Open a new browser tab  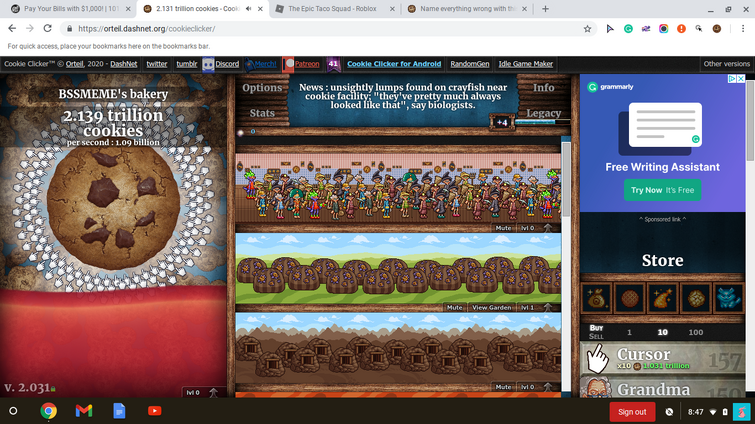(x=545, y=9)
